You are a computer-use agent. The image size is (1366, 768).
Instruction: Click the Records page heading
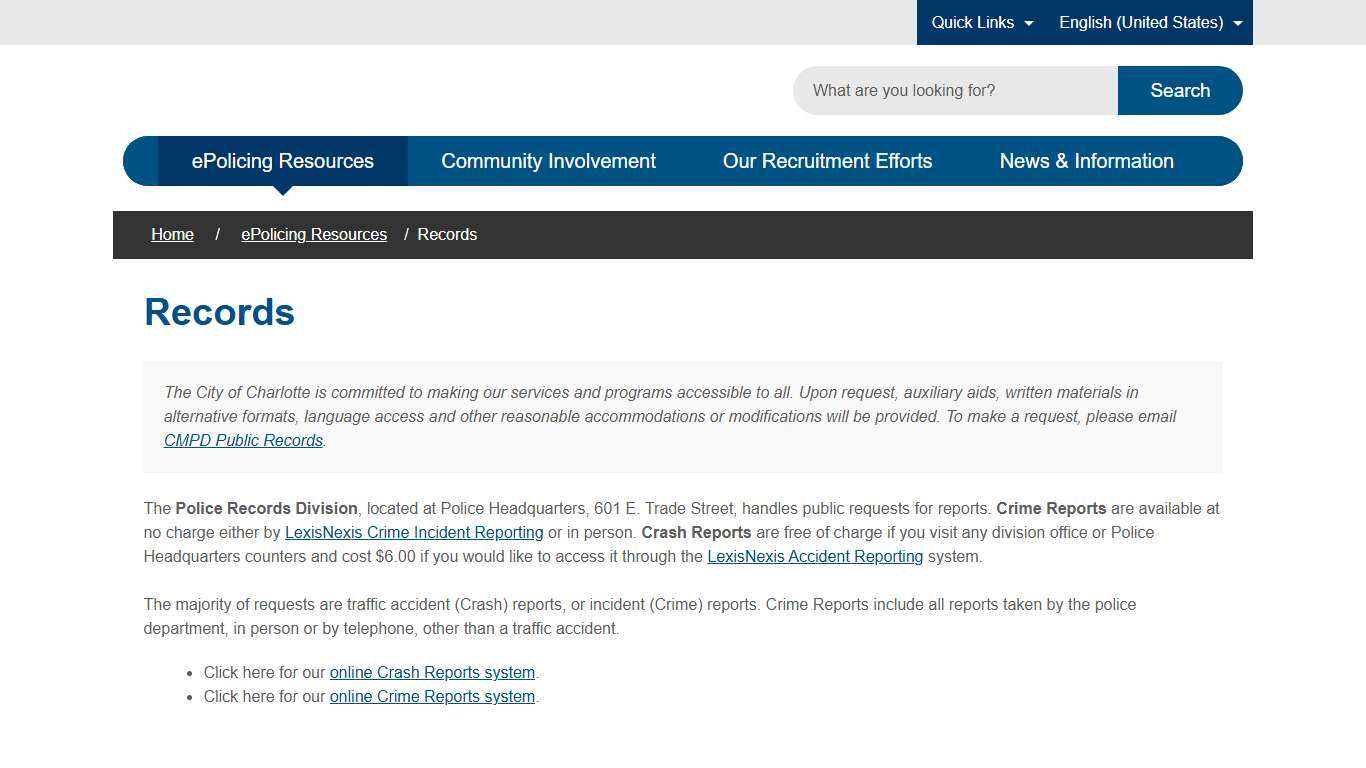tap(219, 312)
